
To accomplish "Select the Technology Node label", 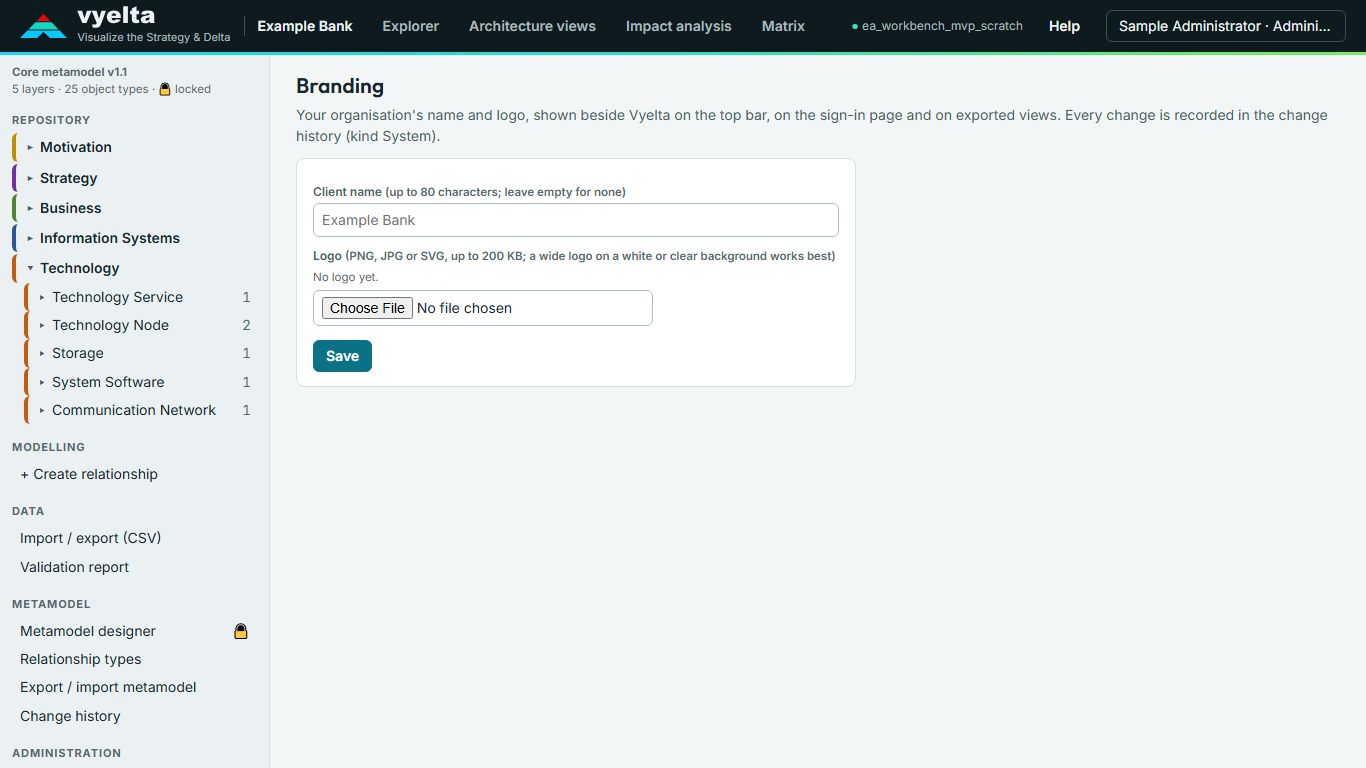I will coord(110,325).
